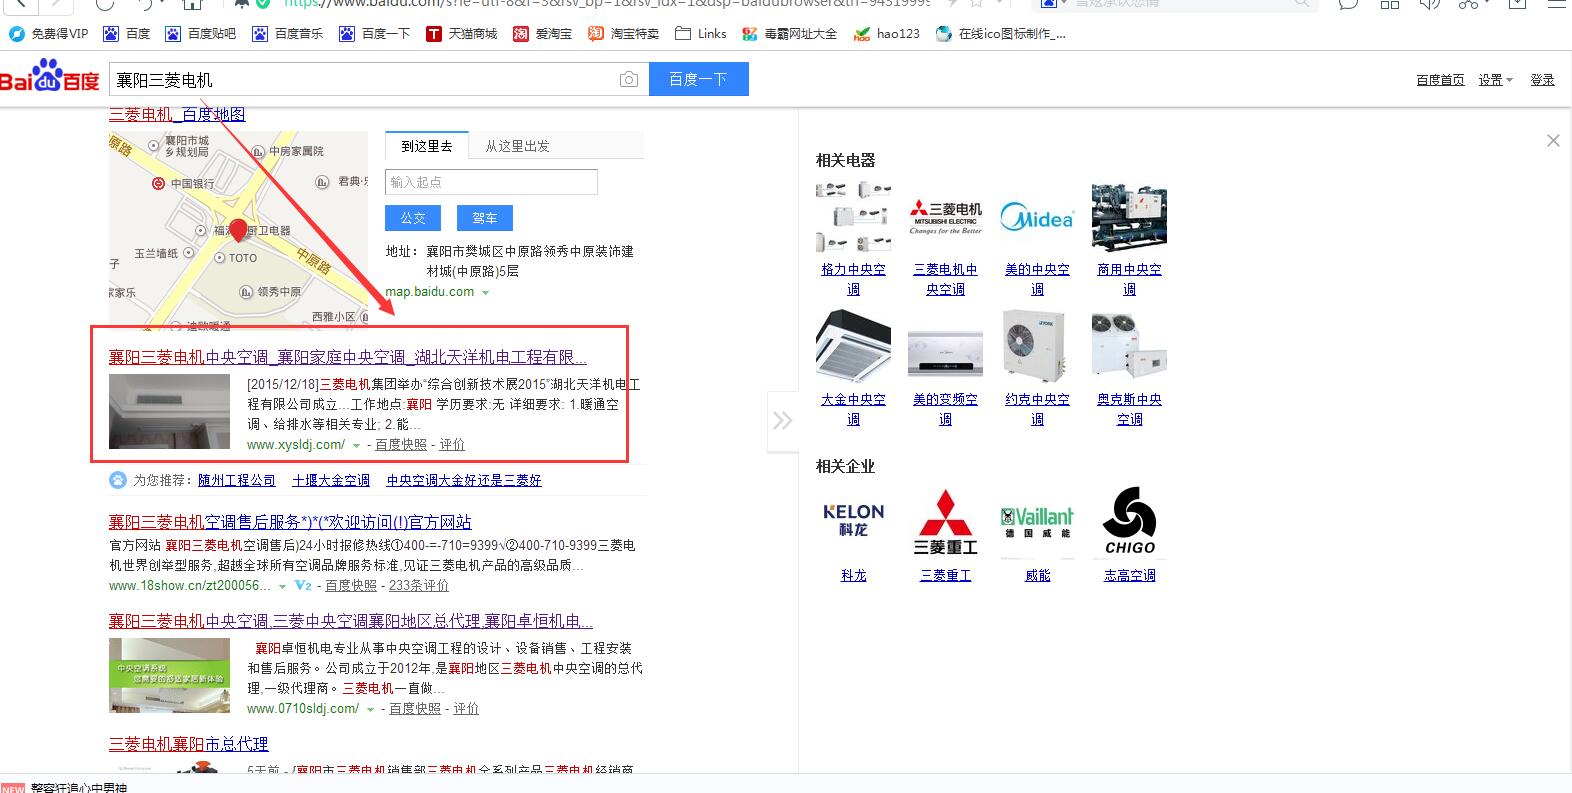
Task: Open the 百度首页 link
Action: click(1440, 80)
